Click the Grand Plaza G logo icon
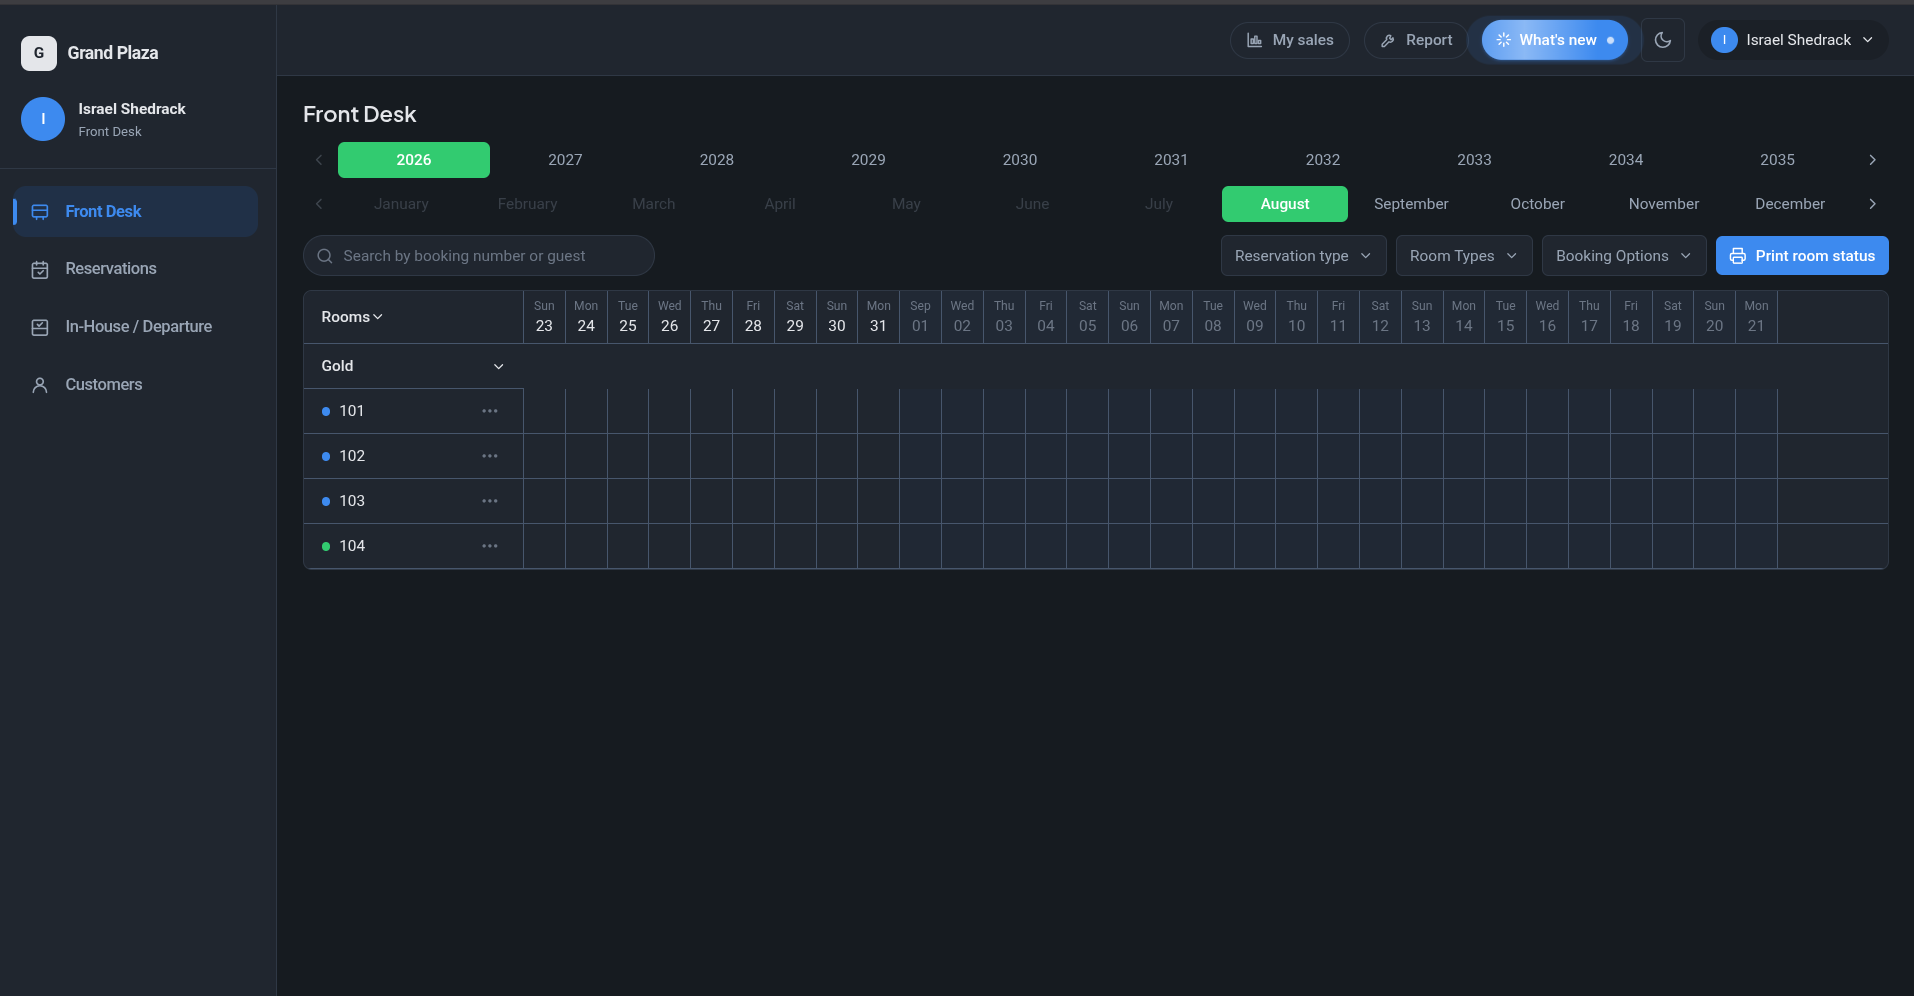Viewport: 1914px width, 996px height. tap(39, 53)
